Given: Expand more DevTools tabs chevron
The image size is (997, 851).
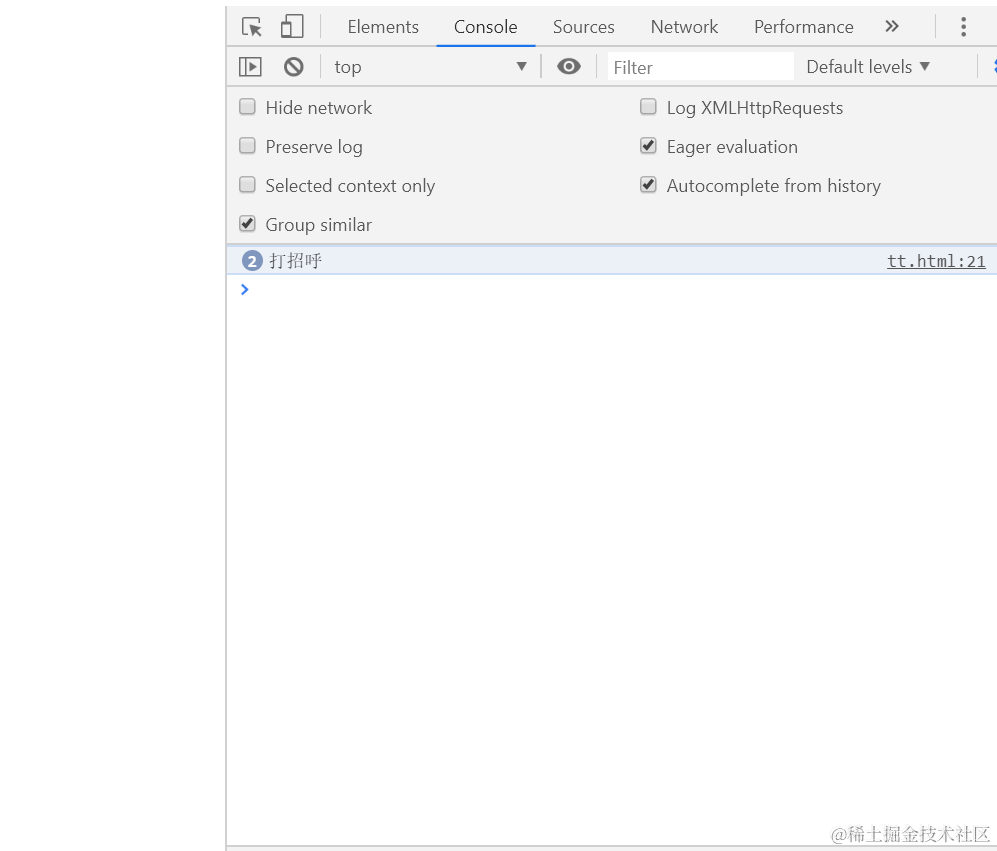Looking at the screenshot, I should 892,26.
